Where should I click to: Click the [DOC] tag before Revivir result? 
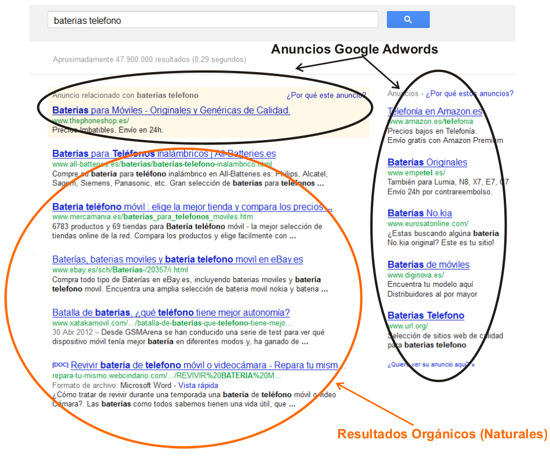click(x=60, y=365)
